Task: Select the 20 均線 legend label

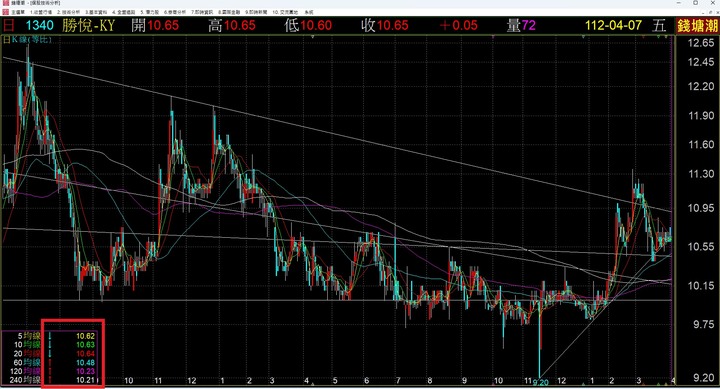Action: 27,354
